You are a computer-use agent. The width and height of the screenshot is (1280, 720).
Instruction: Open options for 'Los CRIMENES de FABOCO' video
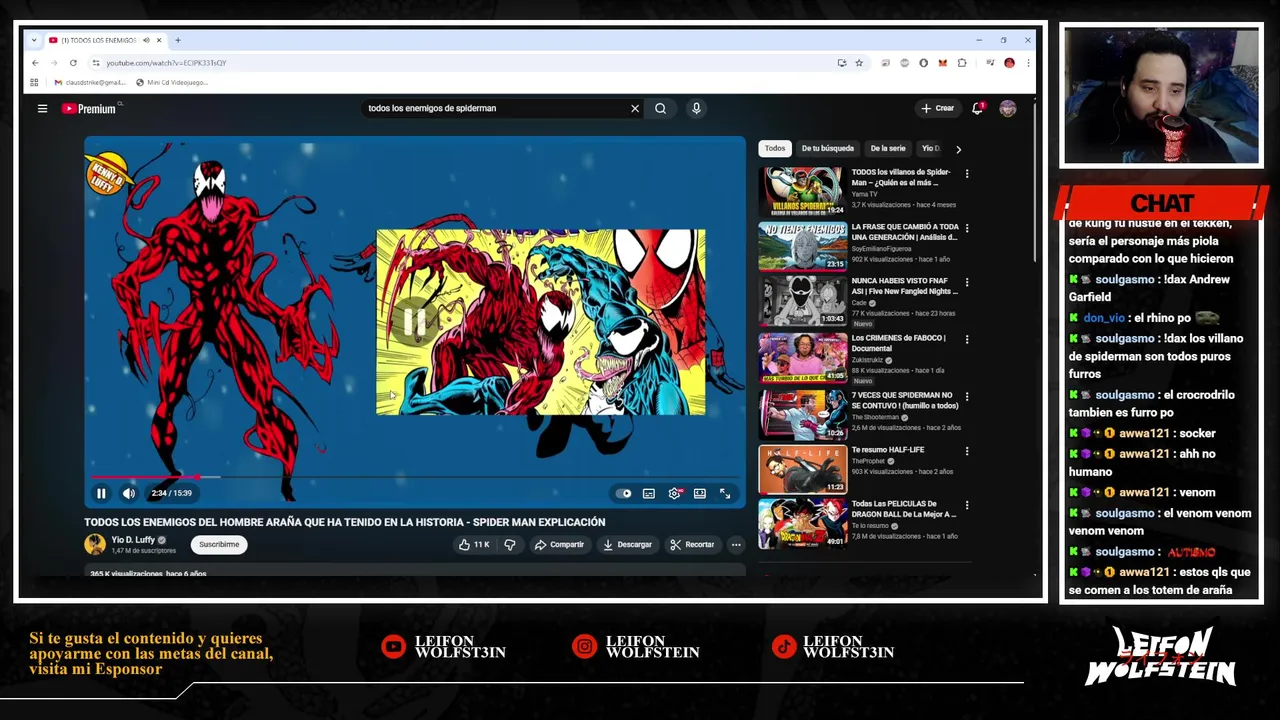point(966,339)
